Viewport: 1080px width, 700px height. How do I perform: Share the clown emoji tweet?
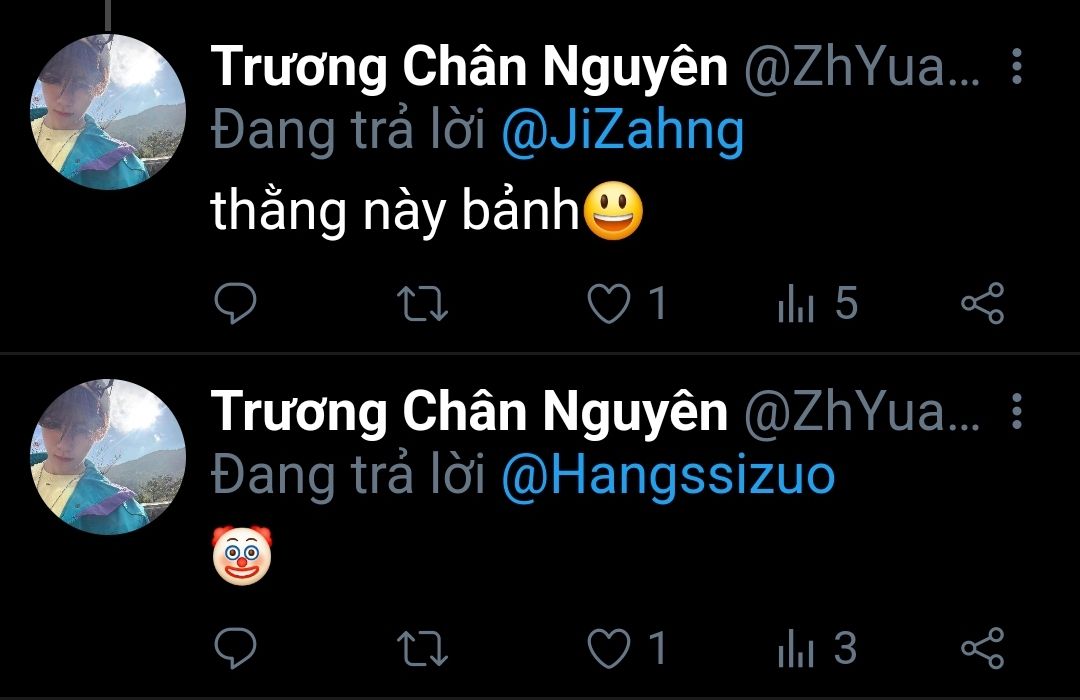983,648
